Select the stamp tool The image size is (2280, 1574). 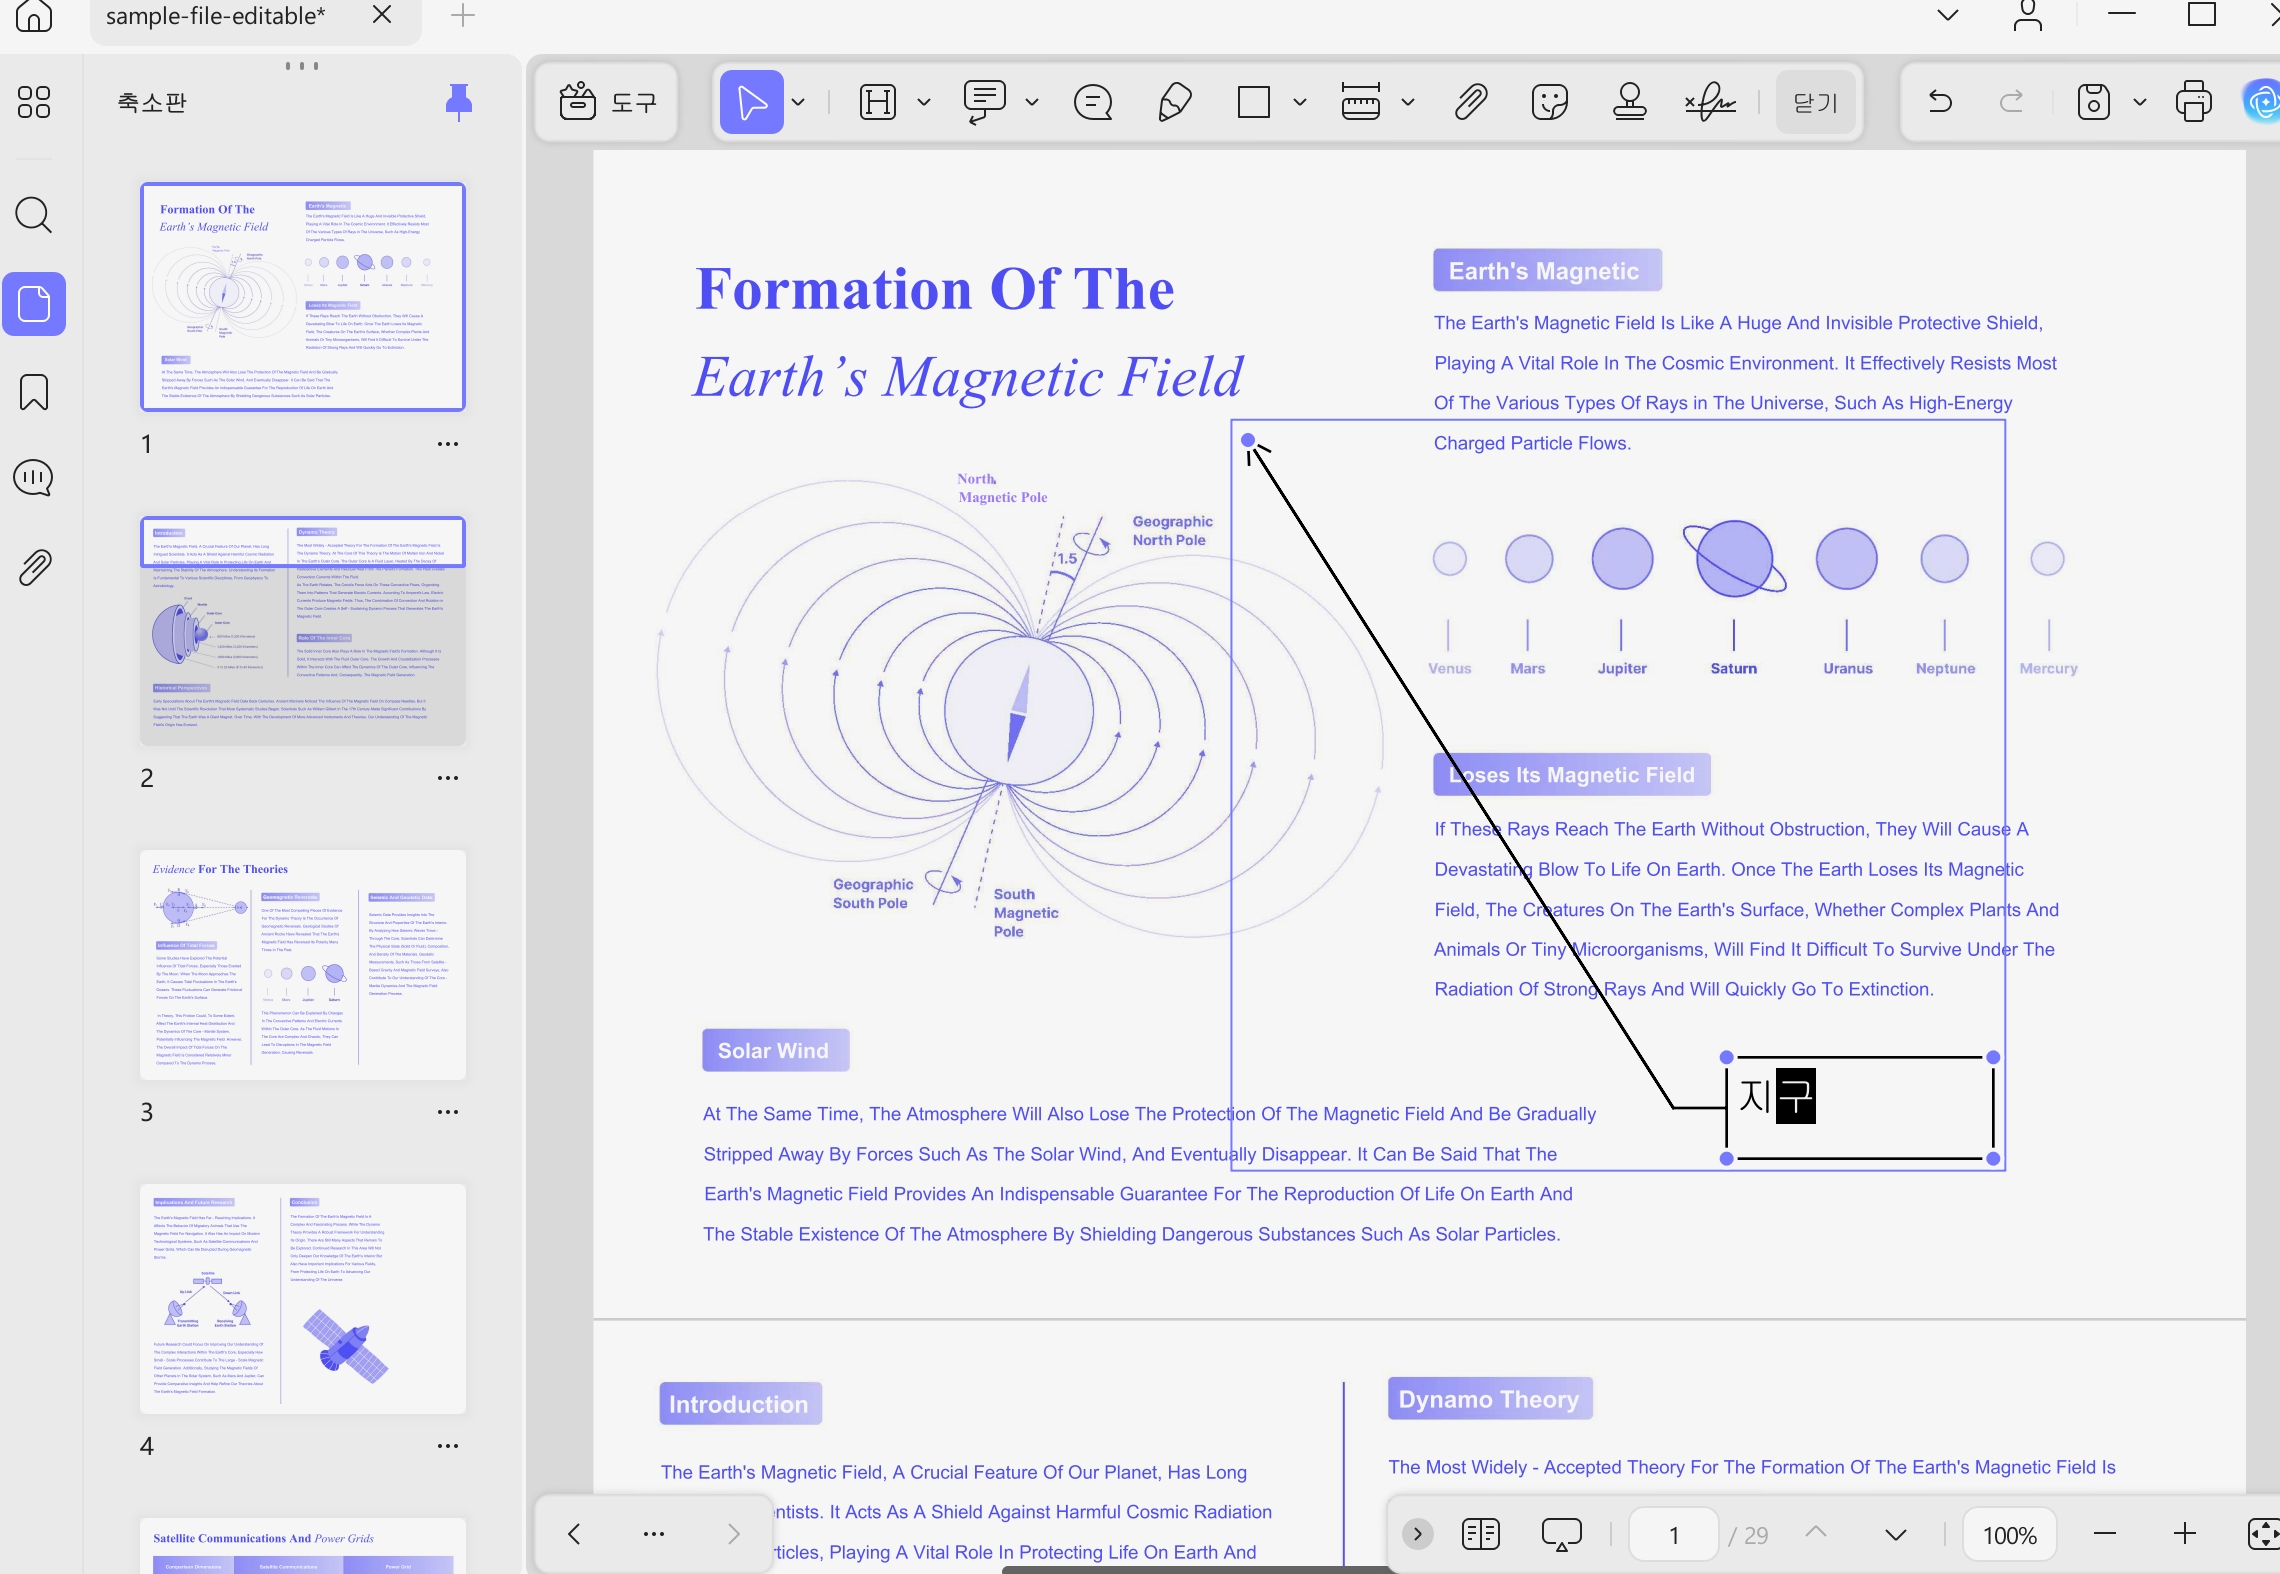[x=1630, y=102]
